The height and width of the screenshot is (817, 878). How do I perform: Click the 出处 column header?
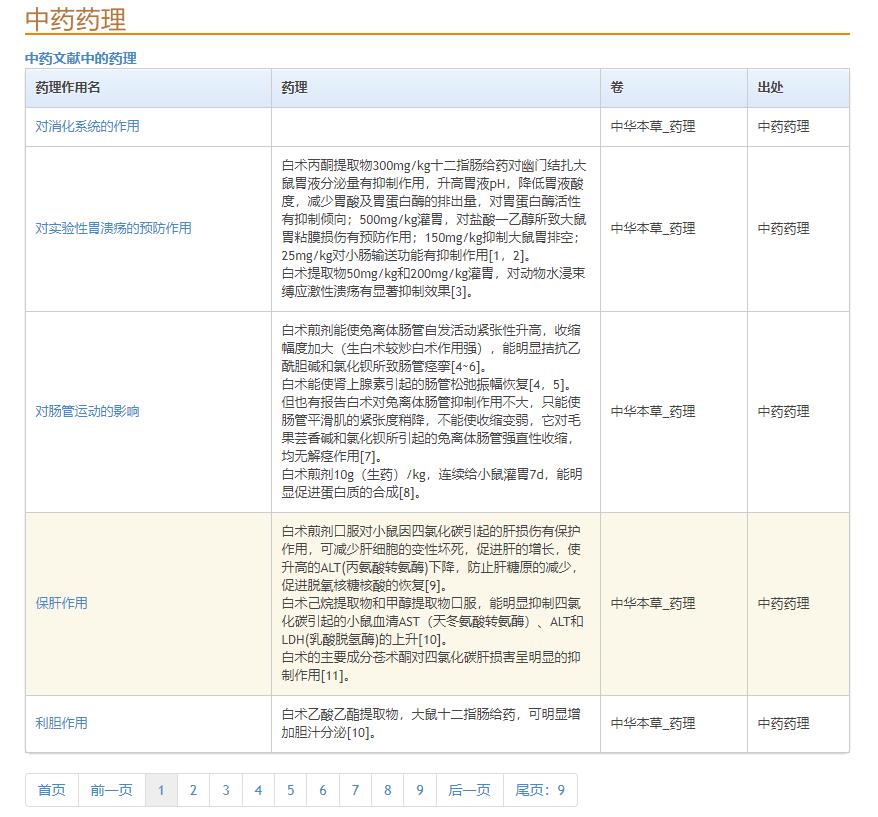(x=771, y=88)
